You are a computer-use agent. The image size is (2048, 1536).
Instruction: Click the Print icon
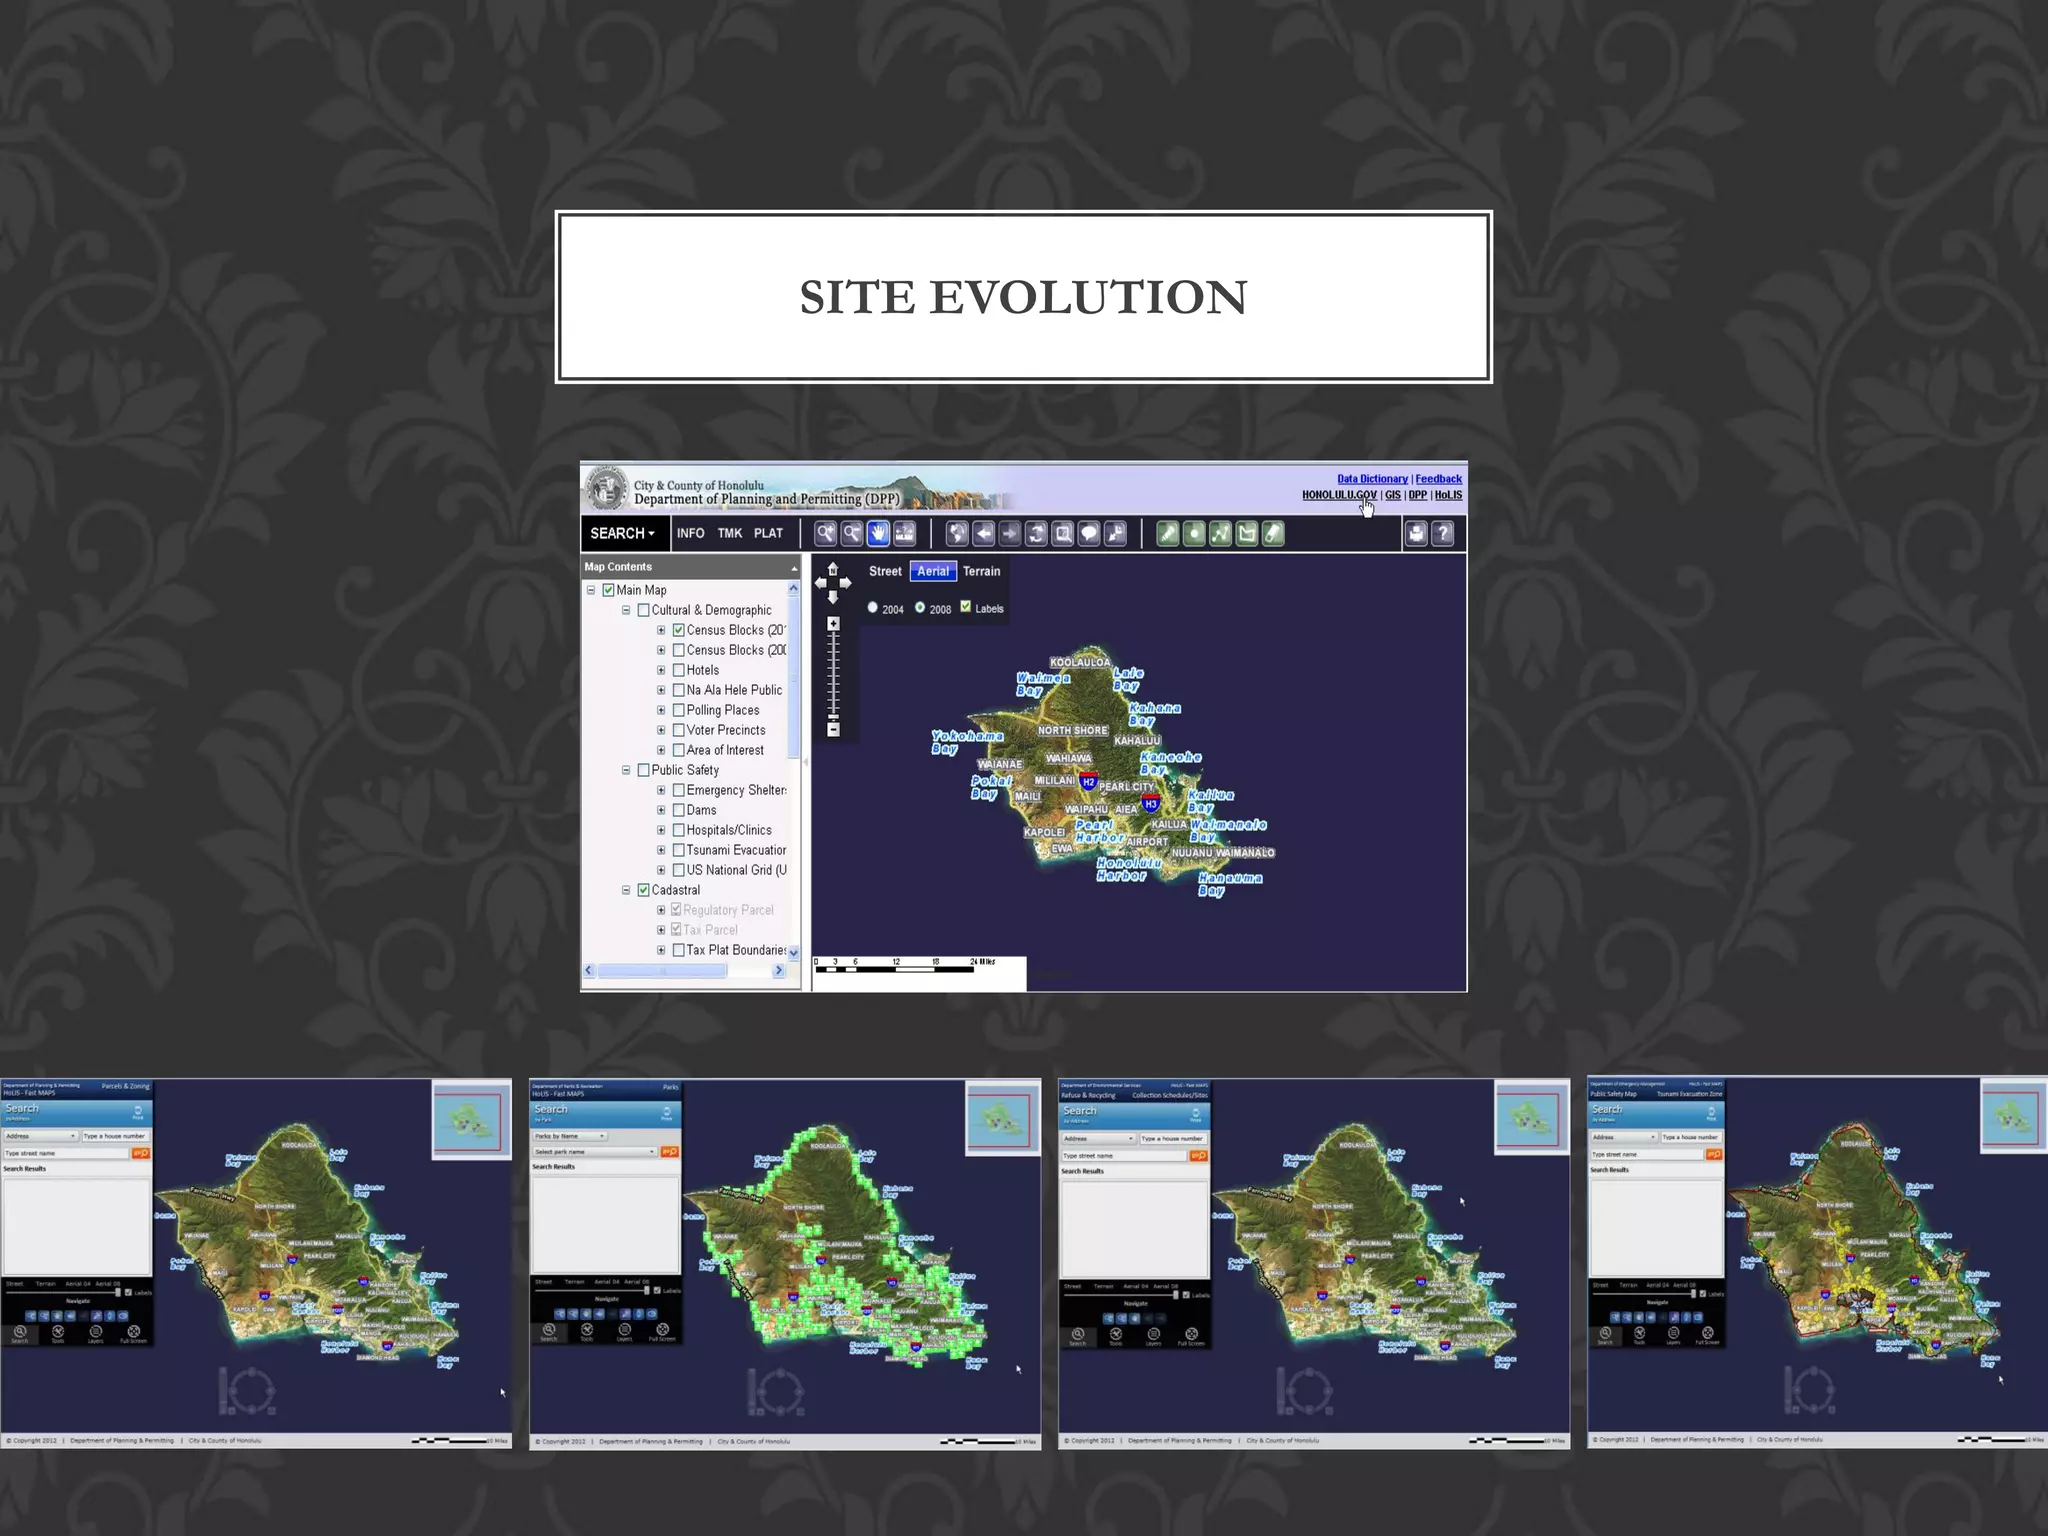[1416, 534]
